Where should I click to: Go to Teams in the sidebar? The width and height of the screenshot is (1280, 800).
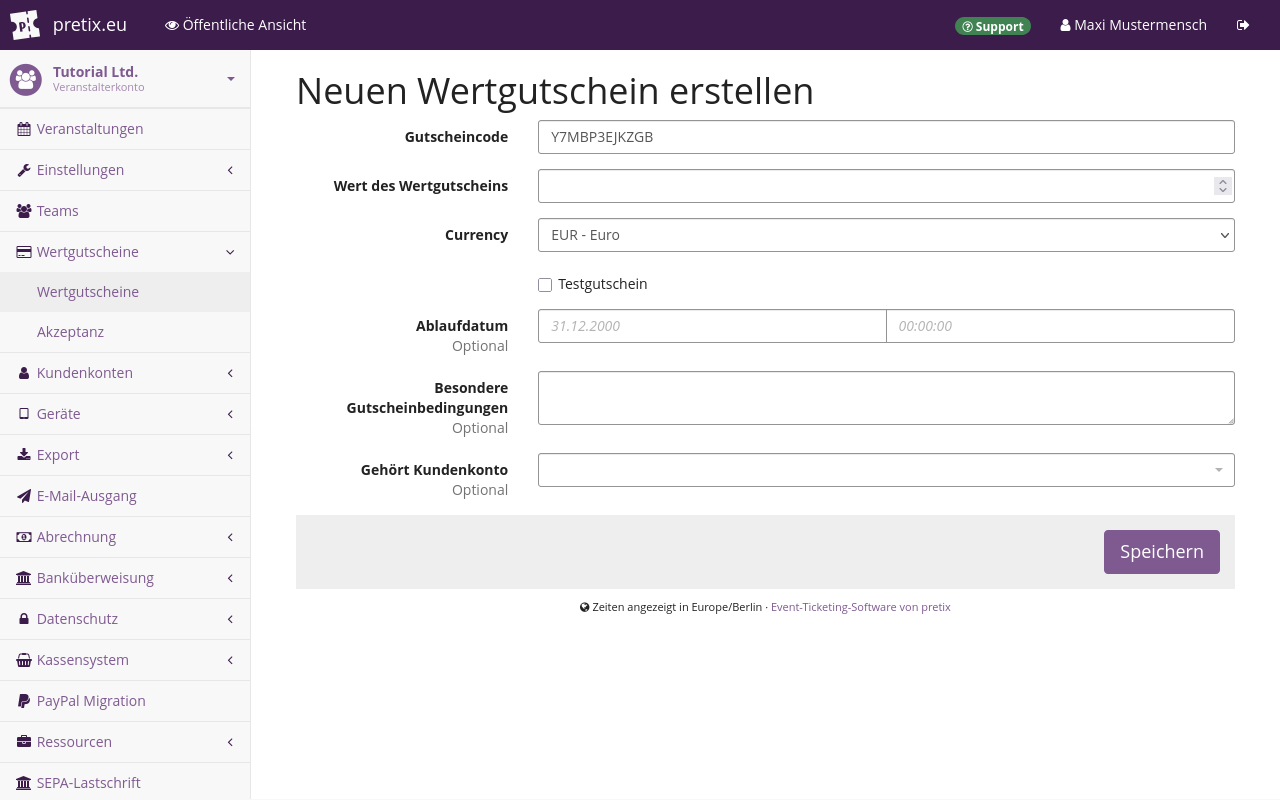tap(125, 211)
